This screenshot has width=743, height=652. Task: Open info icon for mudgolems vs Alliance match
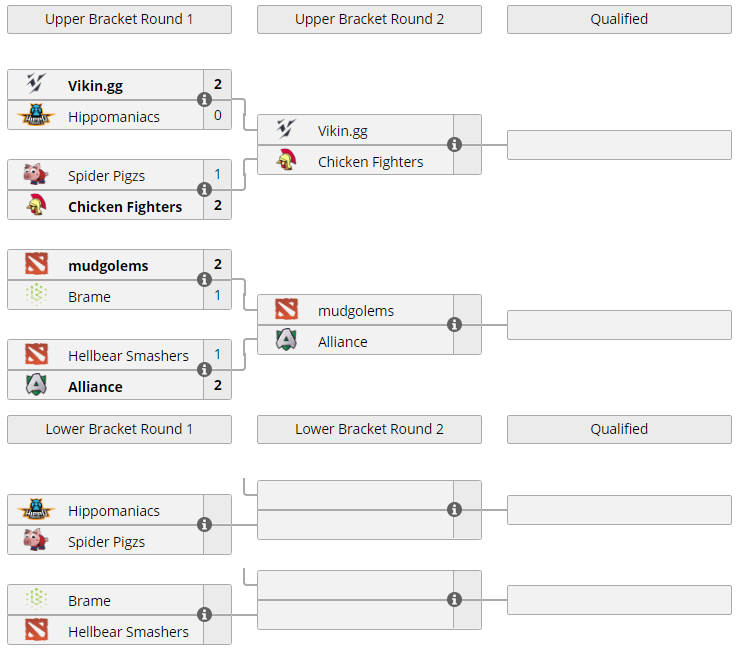coord(455,325)
